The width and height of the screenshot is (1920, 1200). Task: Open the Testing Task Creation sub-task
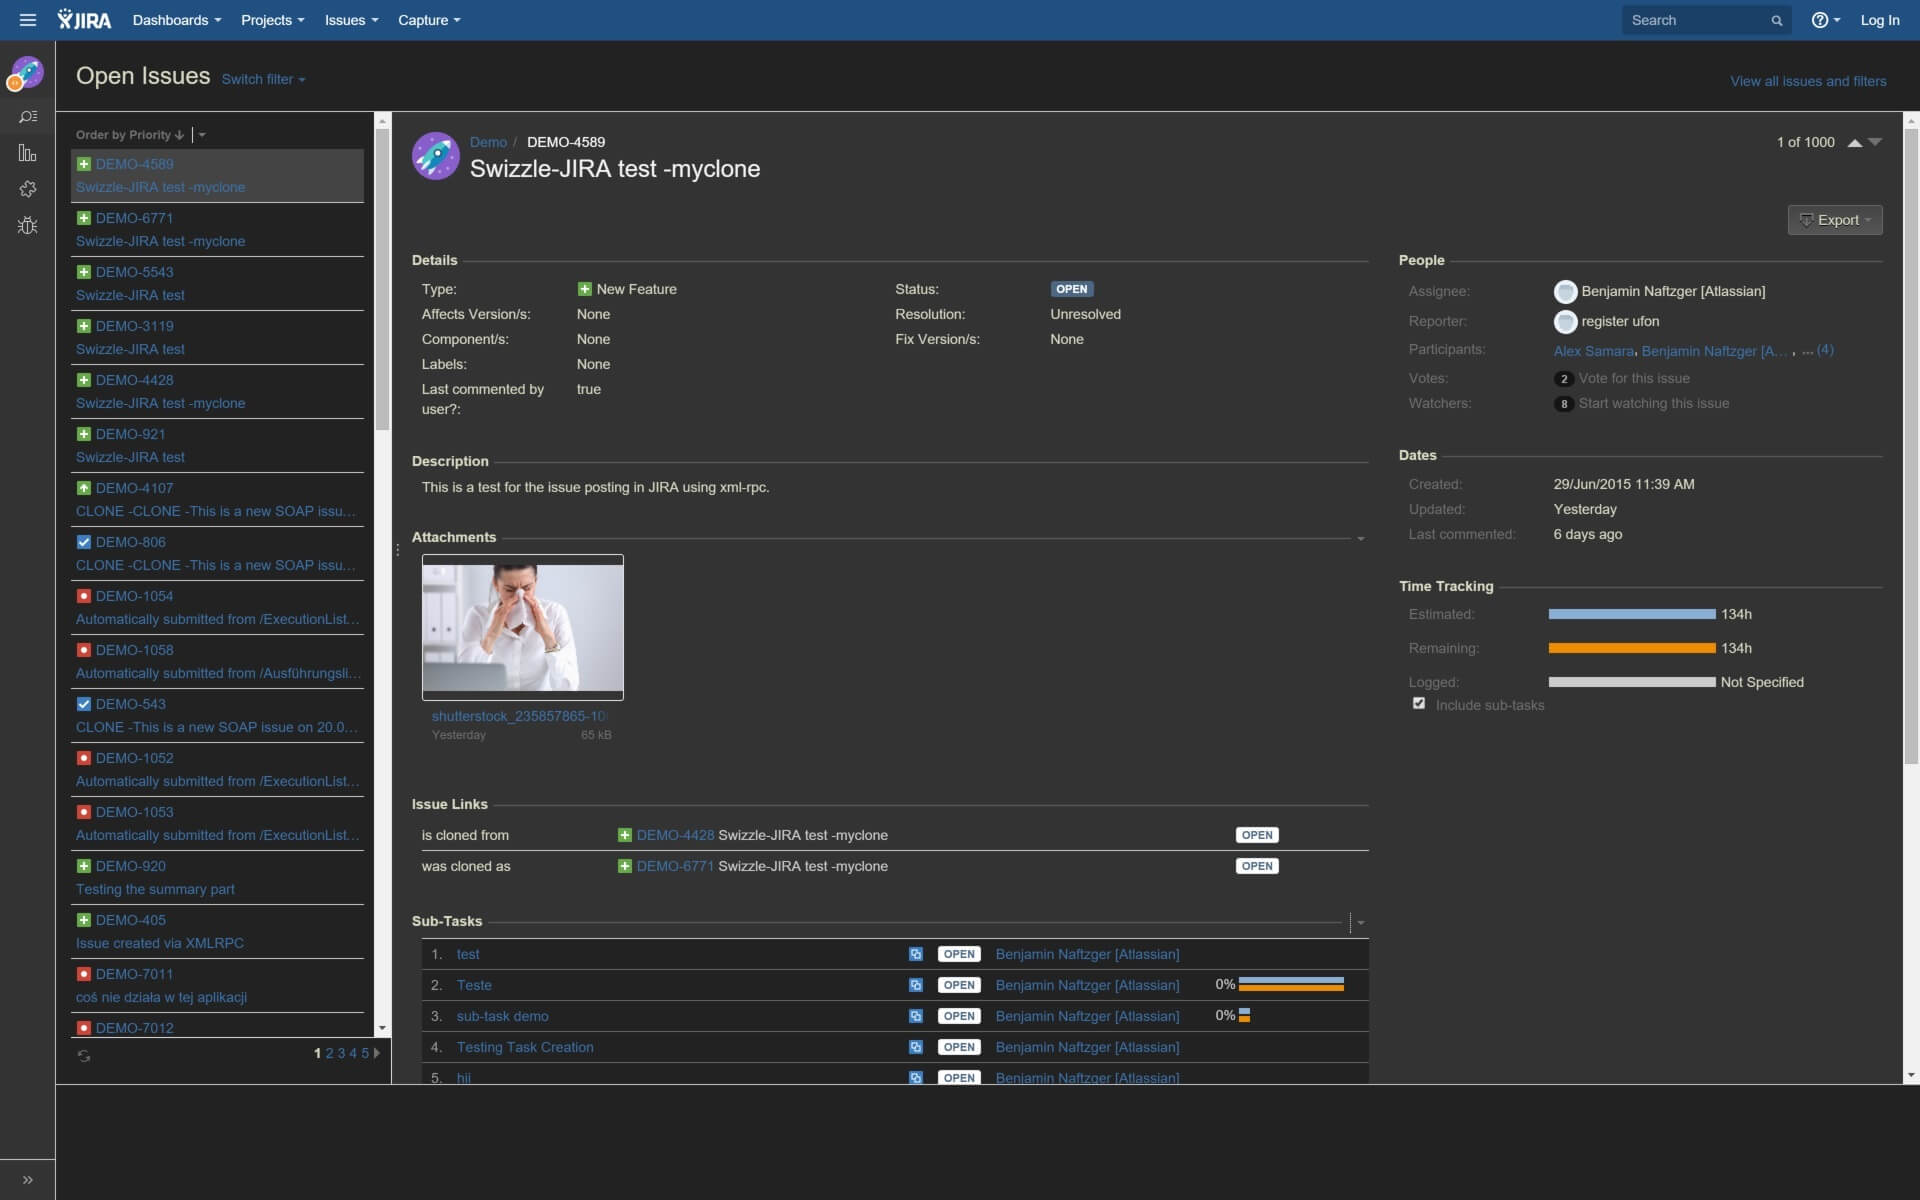525,1047
